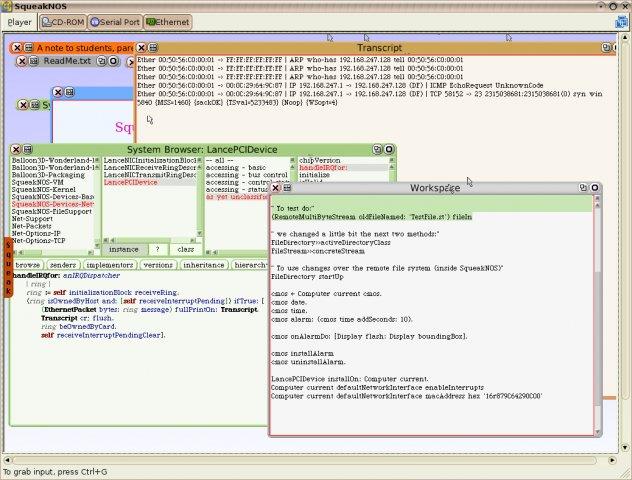Click the Ethernet device icon
This screenshot has height=480, width=632.
pyautogui.click(x=152, y=20)
